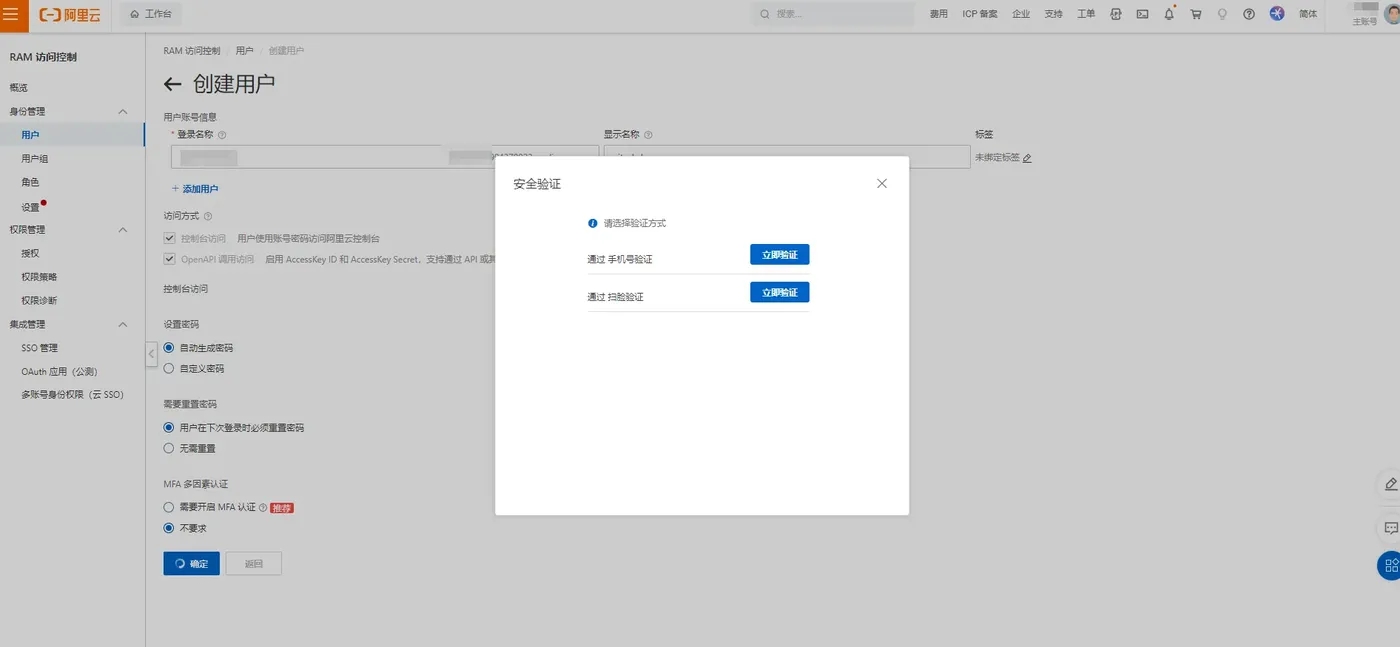This screenshot has height=647, width=1400.
Task: Select 用户在下次登录时必须重置密码
Action: pos(168,428)
